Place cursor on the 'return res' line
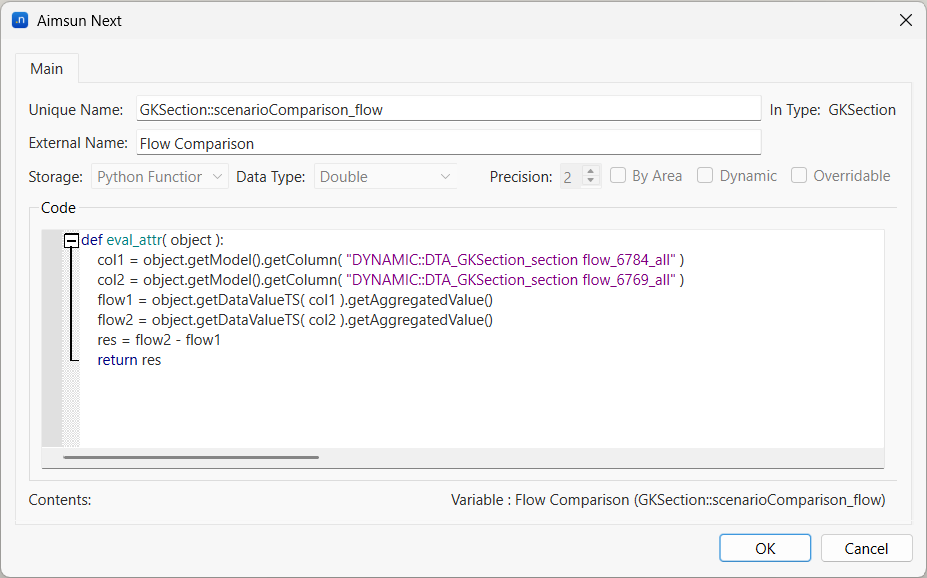 tap(129, 360)
